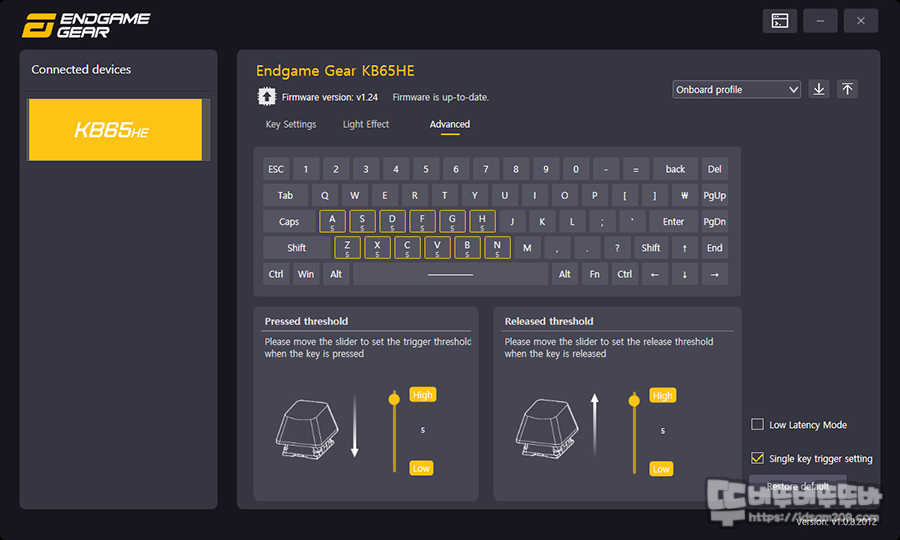The image size is (900, 540).
Task: Uncheck Single key trigger setting
Action: [757, 458]
